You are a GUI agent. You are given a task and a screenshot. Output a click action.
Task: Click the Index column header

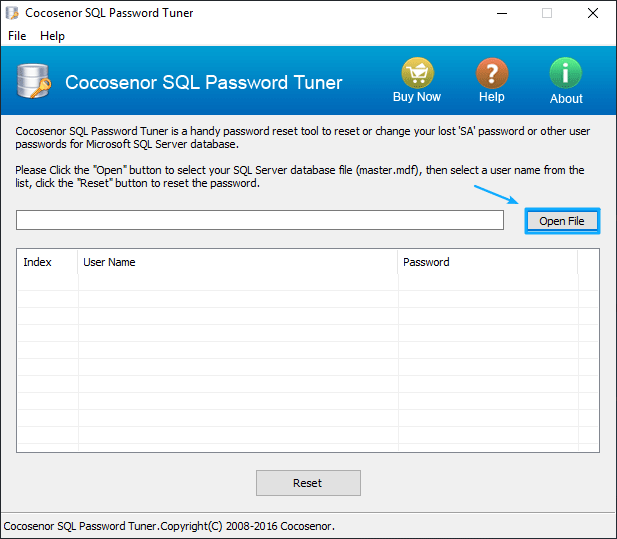point(47,262)
